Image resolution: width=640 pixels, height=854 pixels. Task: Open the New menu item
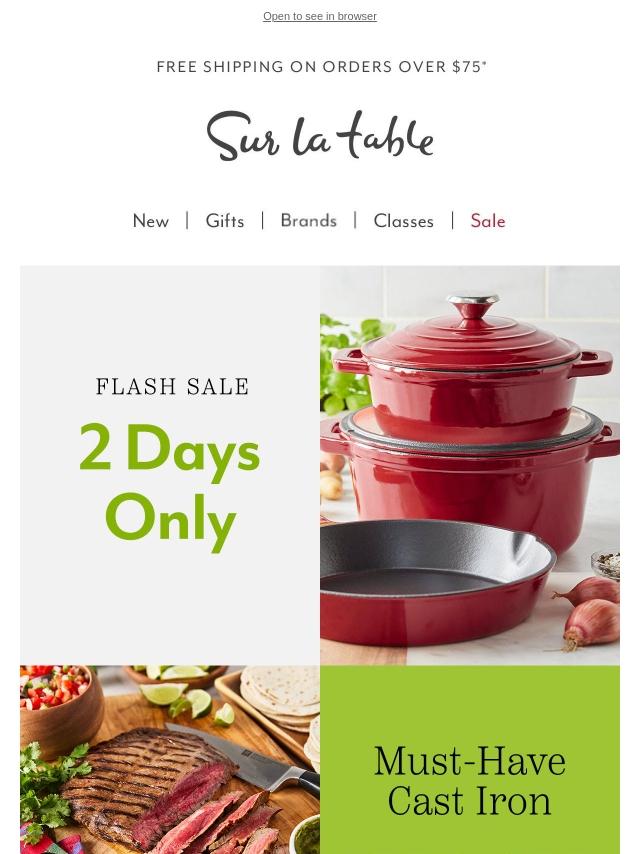coord(151,221)
